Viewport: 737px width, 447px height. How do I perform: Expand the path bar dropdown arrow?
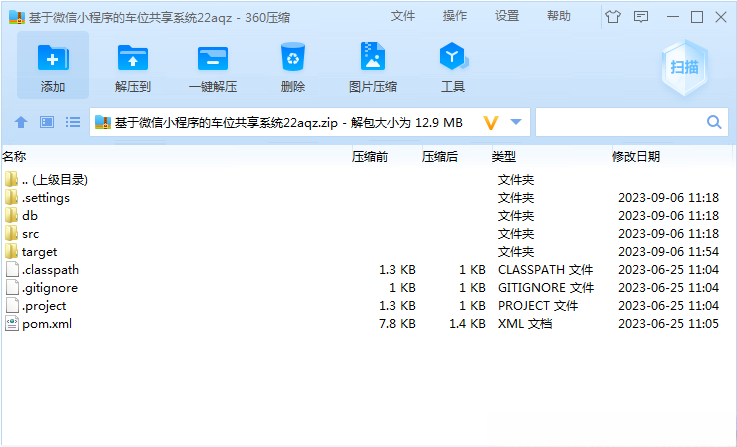pos(516,122)
